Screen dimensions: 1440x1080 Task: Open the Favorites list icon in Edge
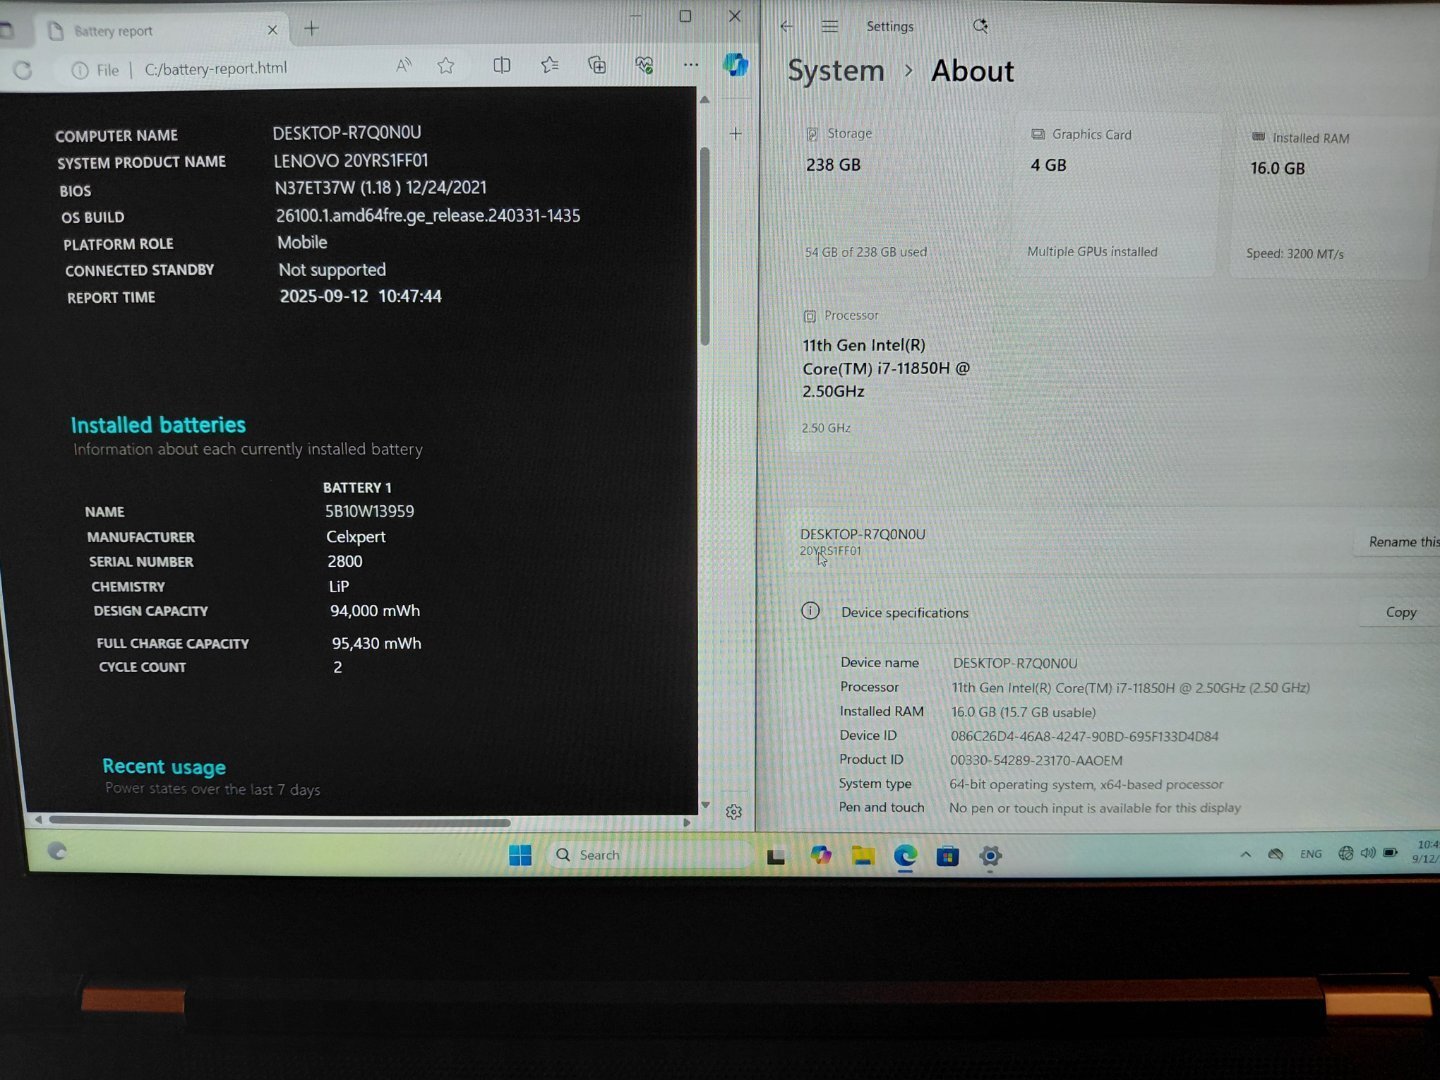549,65
